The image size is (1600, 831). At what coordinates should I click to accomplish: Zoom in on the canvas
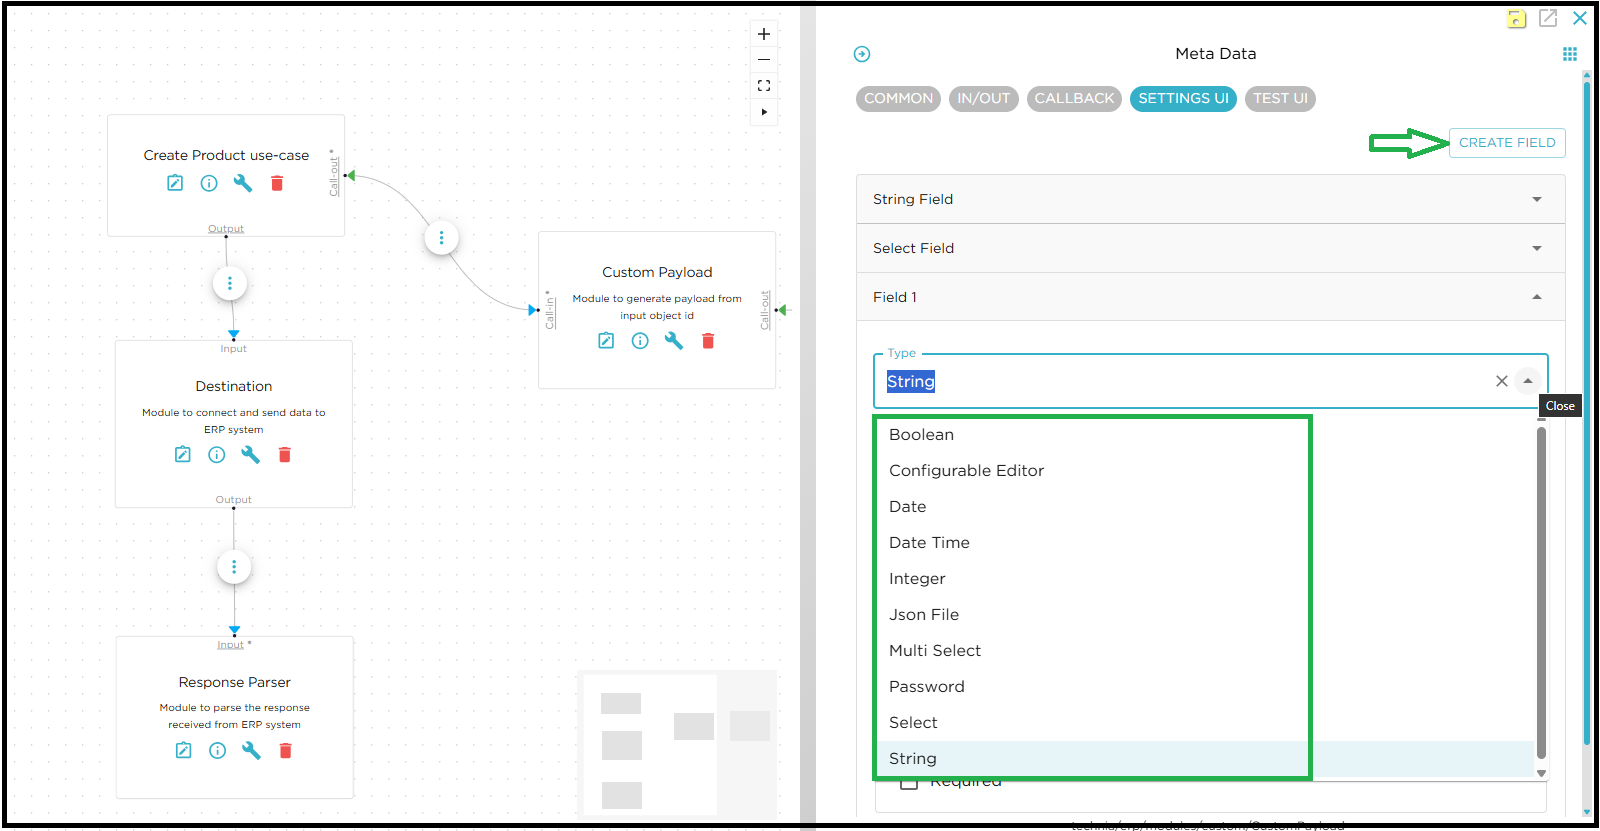764,34
